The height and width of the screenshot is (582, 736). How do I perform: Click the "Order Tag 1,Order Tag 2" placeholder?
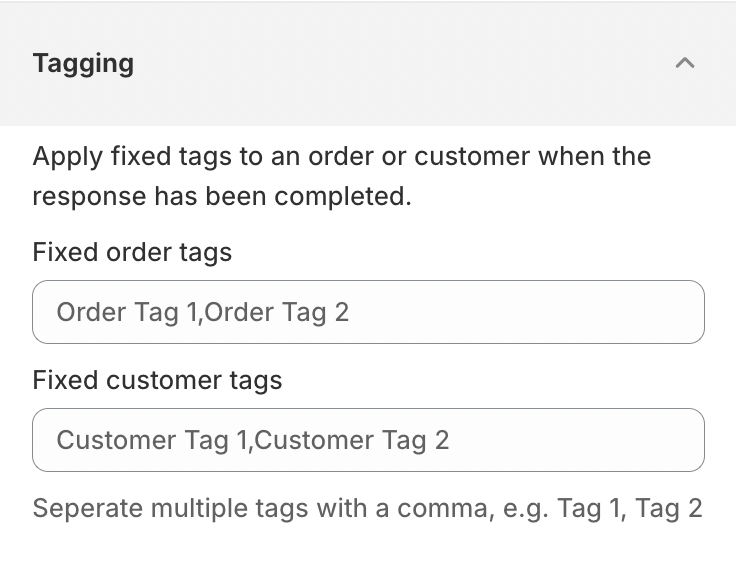point(203,312)
